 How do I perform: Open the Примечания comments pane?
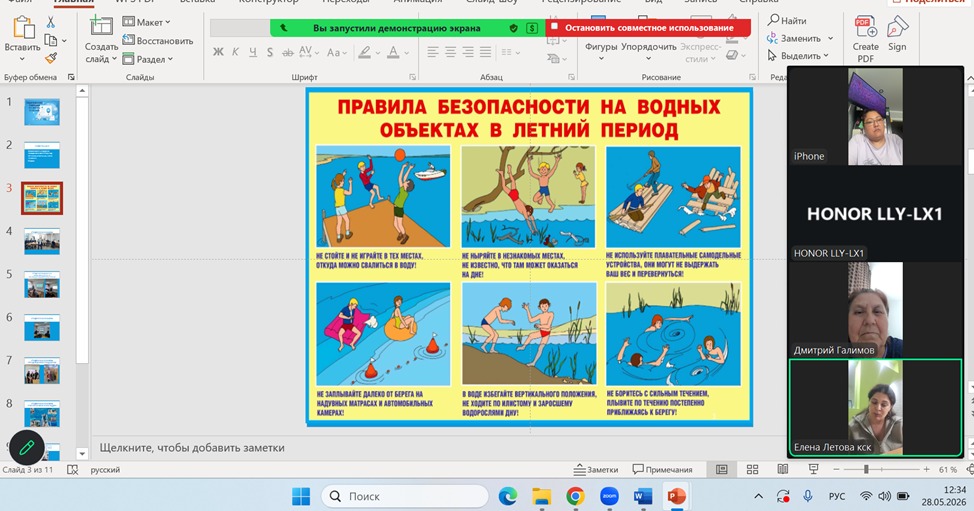coord(662,470)
